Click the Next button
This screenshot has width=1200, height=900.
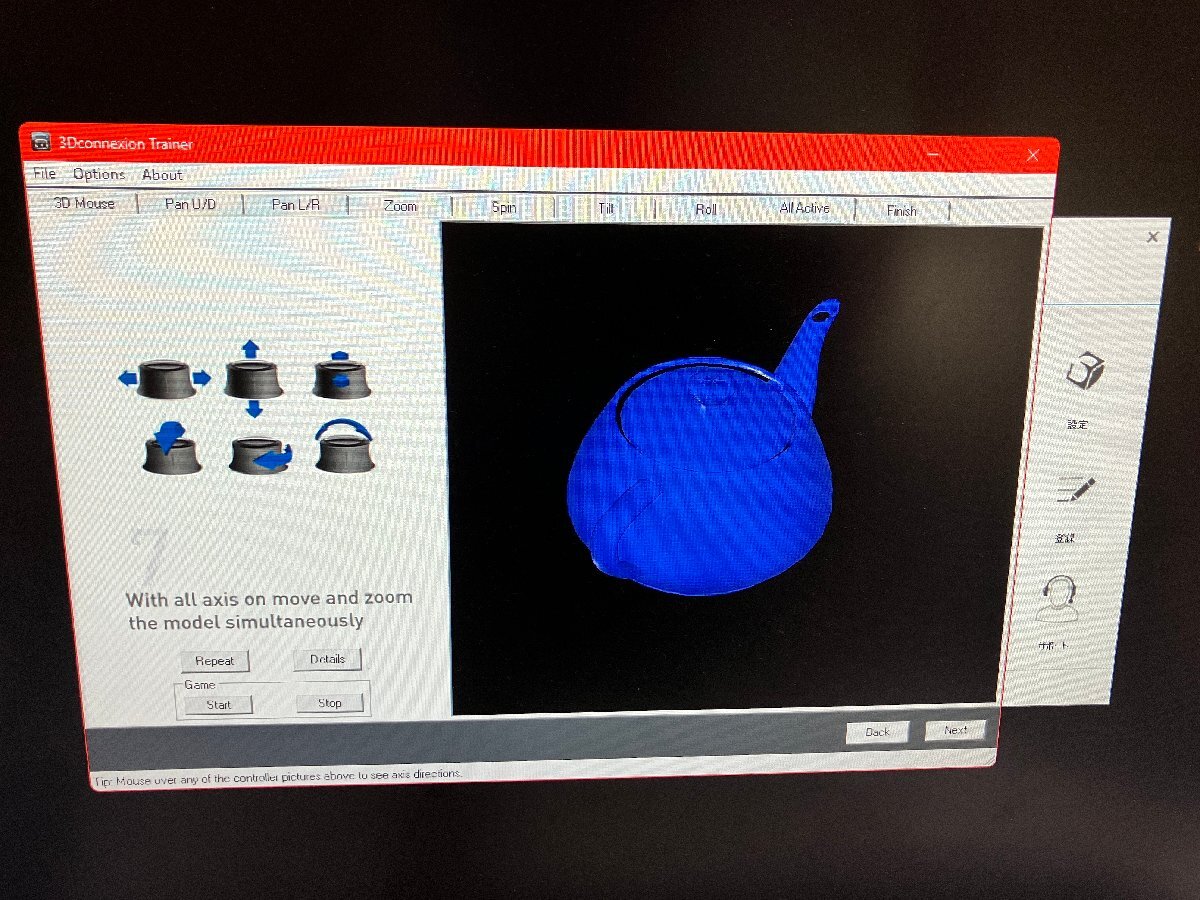pyautogui.click(x=955, y=730)
